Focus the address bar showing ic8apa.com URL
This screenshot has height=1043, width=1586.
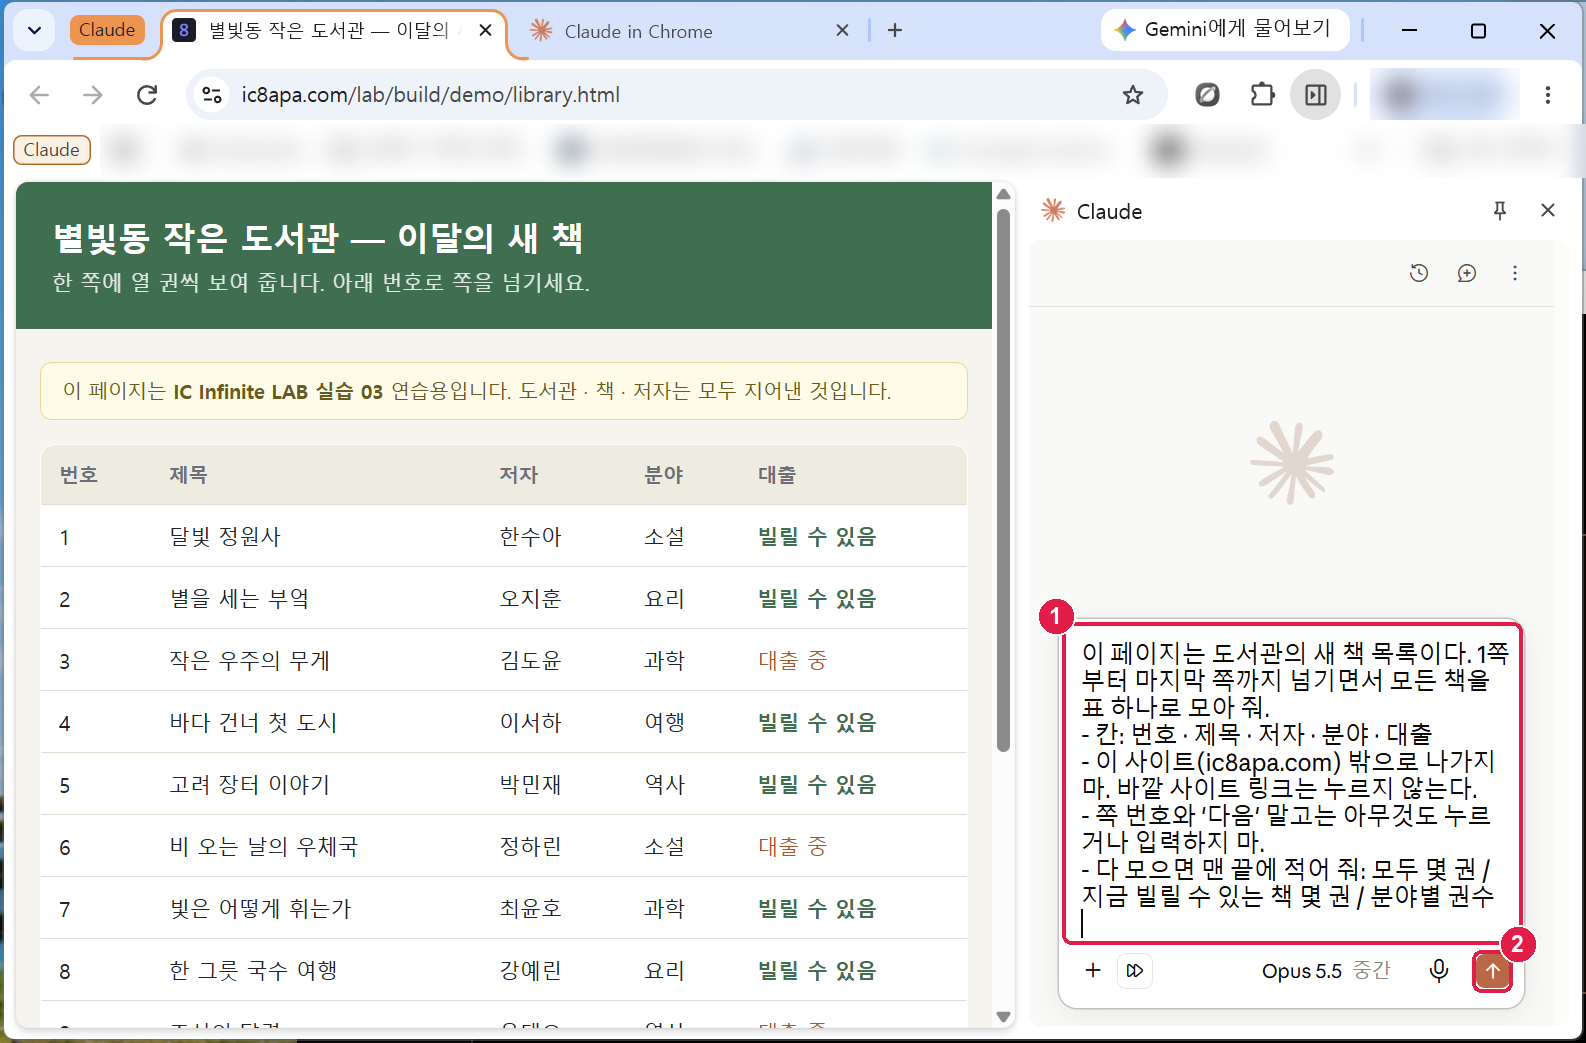pos(660,95)
